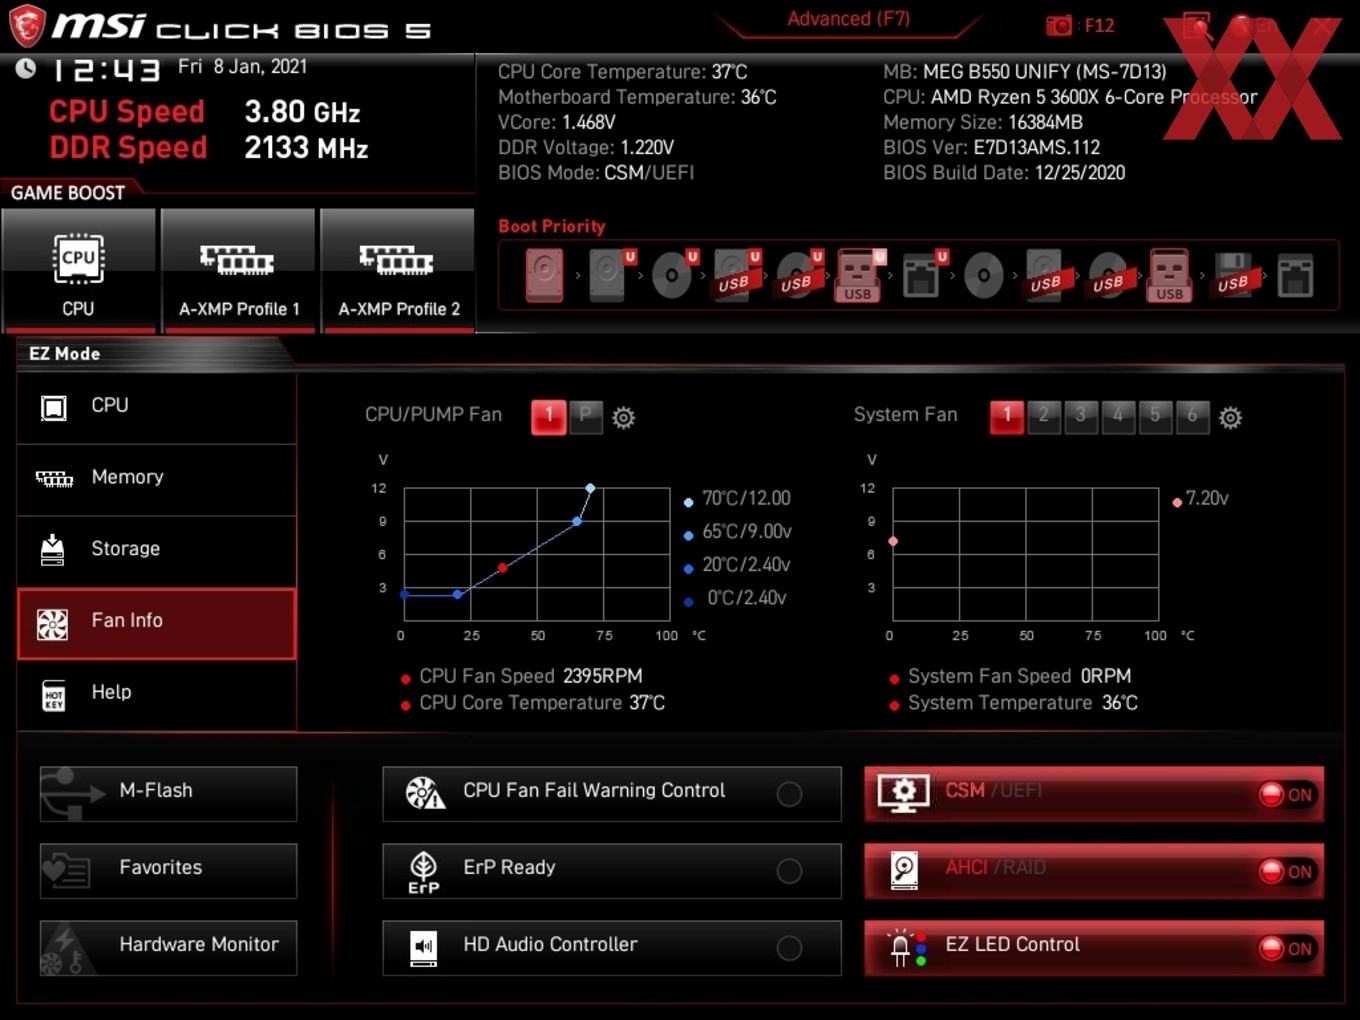This screenshot has height=1020, width=1360.
Task: Select CPU fan 1 button
Action: (x=548, y=416)
